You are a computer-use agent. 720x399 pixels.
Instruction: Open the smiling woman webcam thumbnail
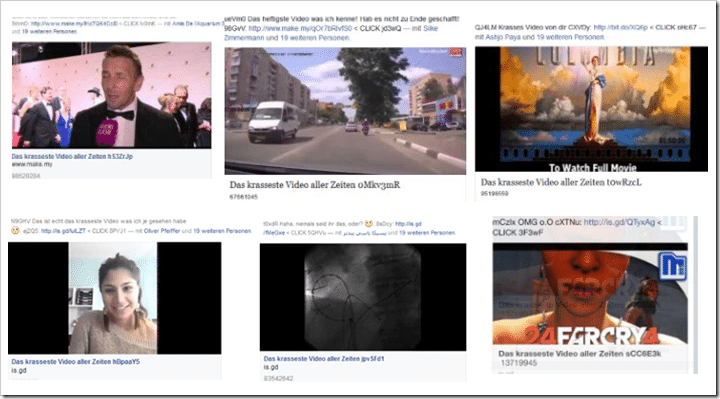click(114, 298)
